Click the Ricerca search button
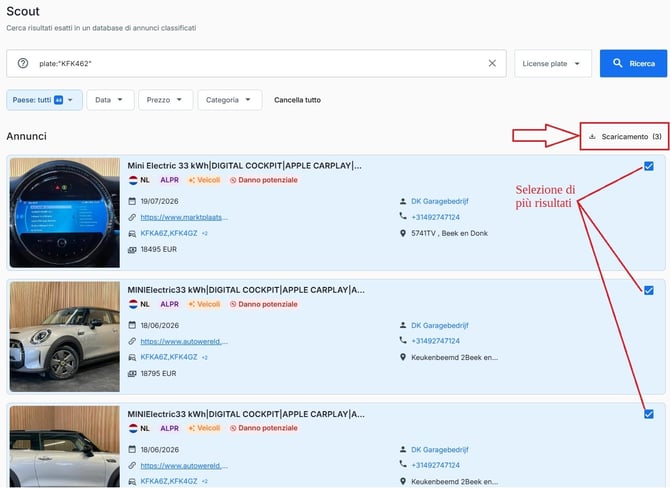This screenshot has height=489, width=670. [x=633, y=63]
